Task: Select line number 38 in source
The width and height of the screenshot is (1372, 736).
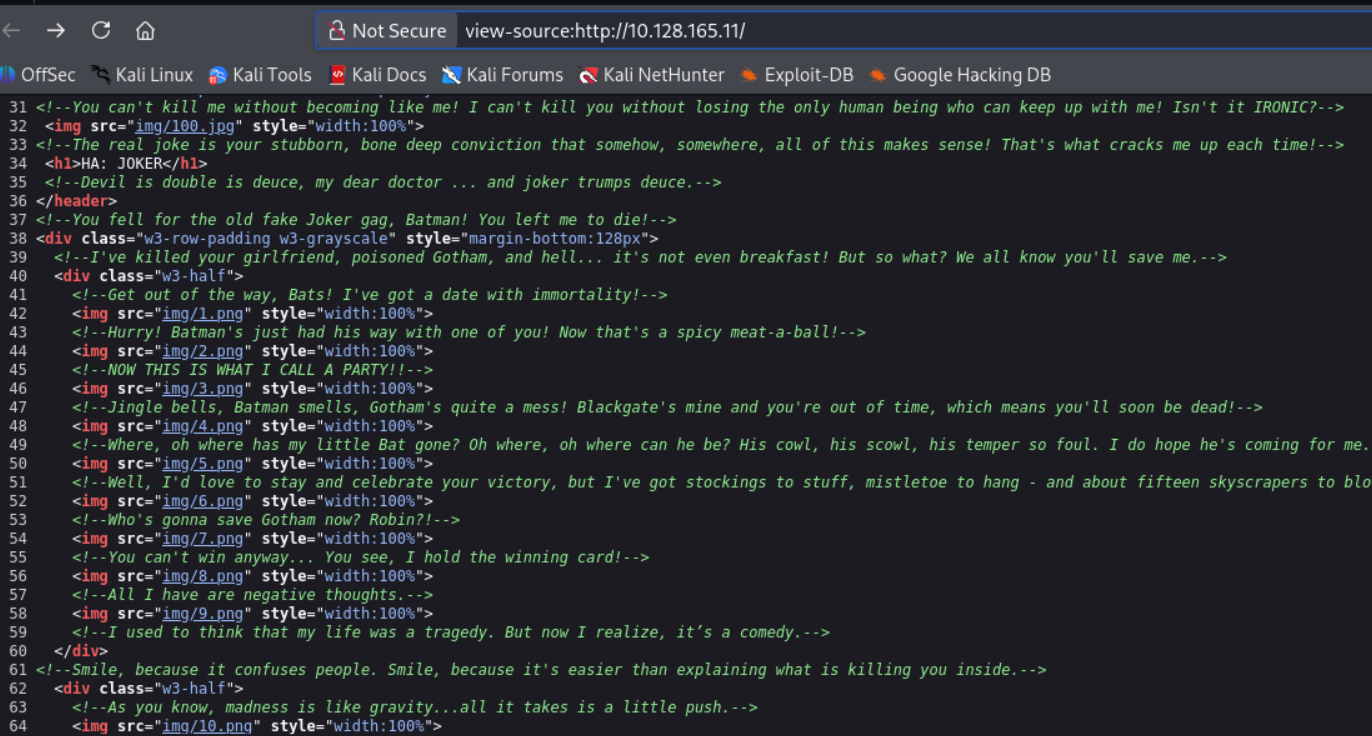Action: tap(17, 238)
